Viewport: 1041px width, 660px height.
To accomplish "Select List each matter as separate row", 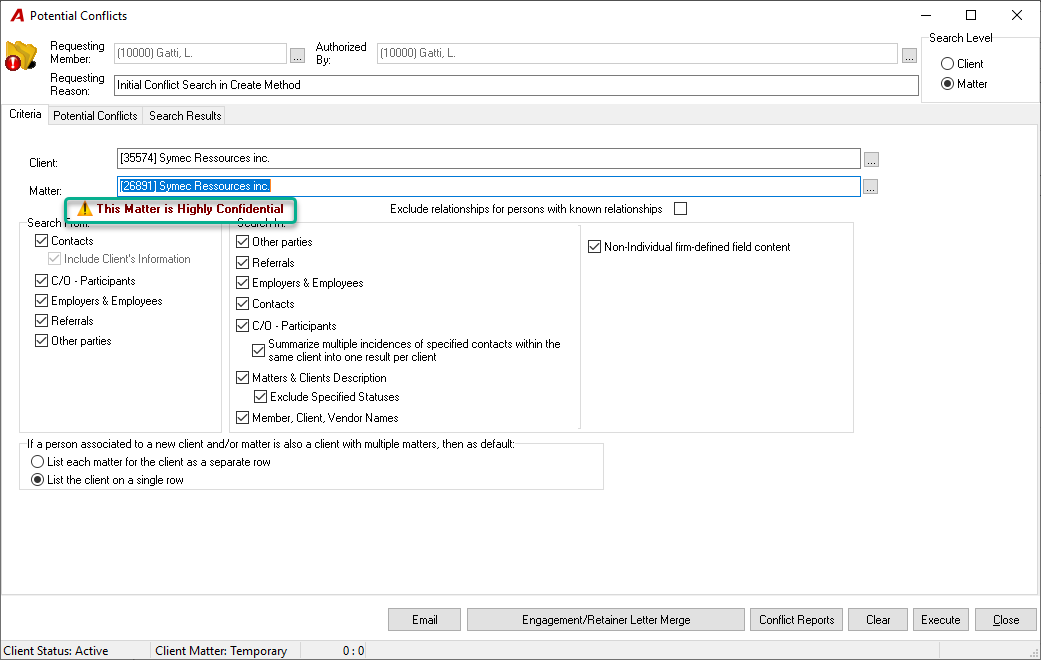I will [37, 461].
